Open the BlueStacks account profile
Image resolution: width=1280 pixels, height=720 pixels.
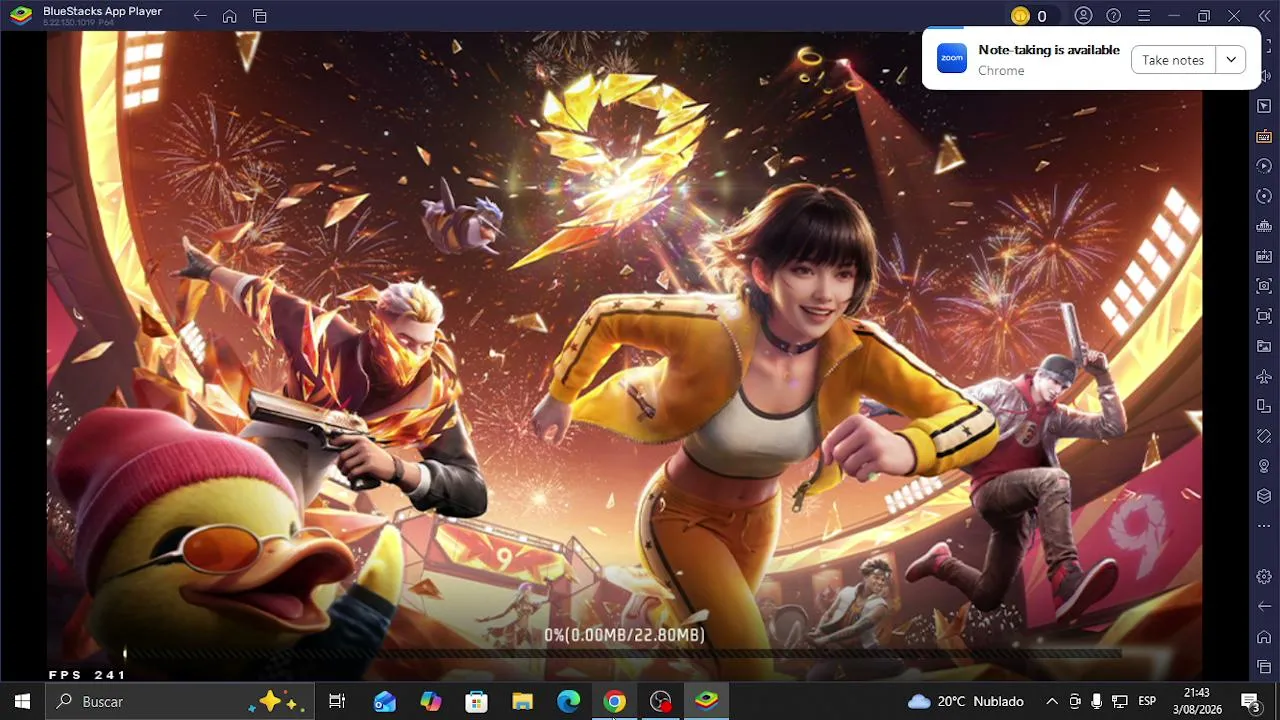[1083, 16]
